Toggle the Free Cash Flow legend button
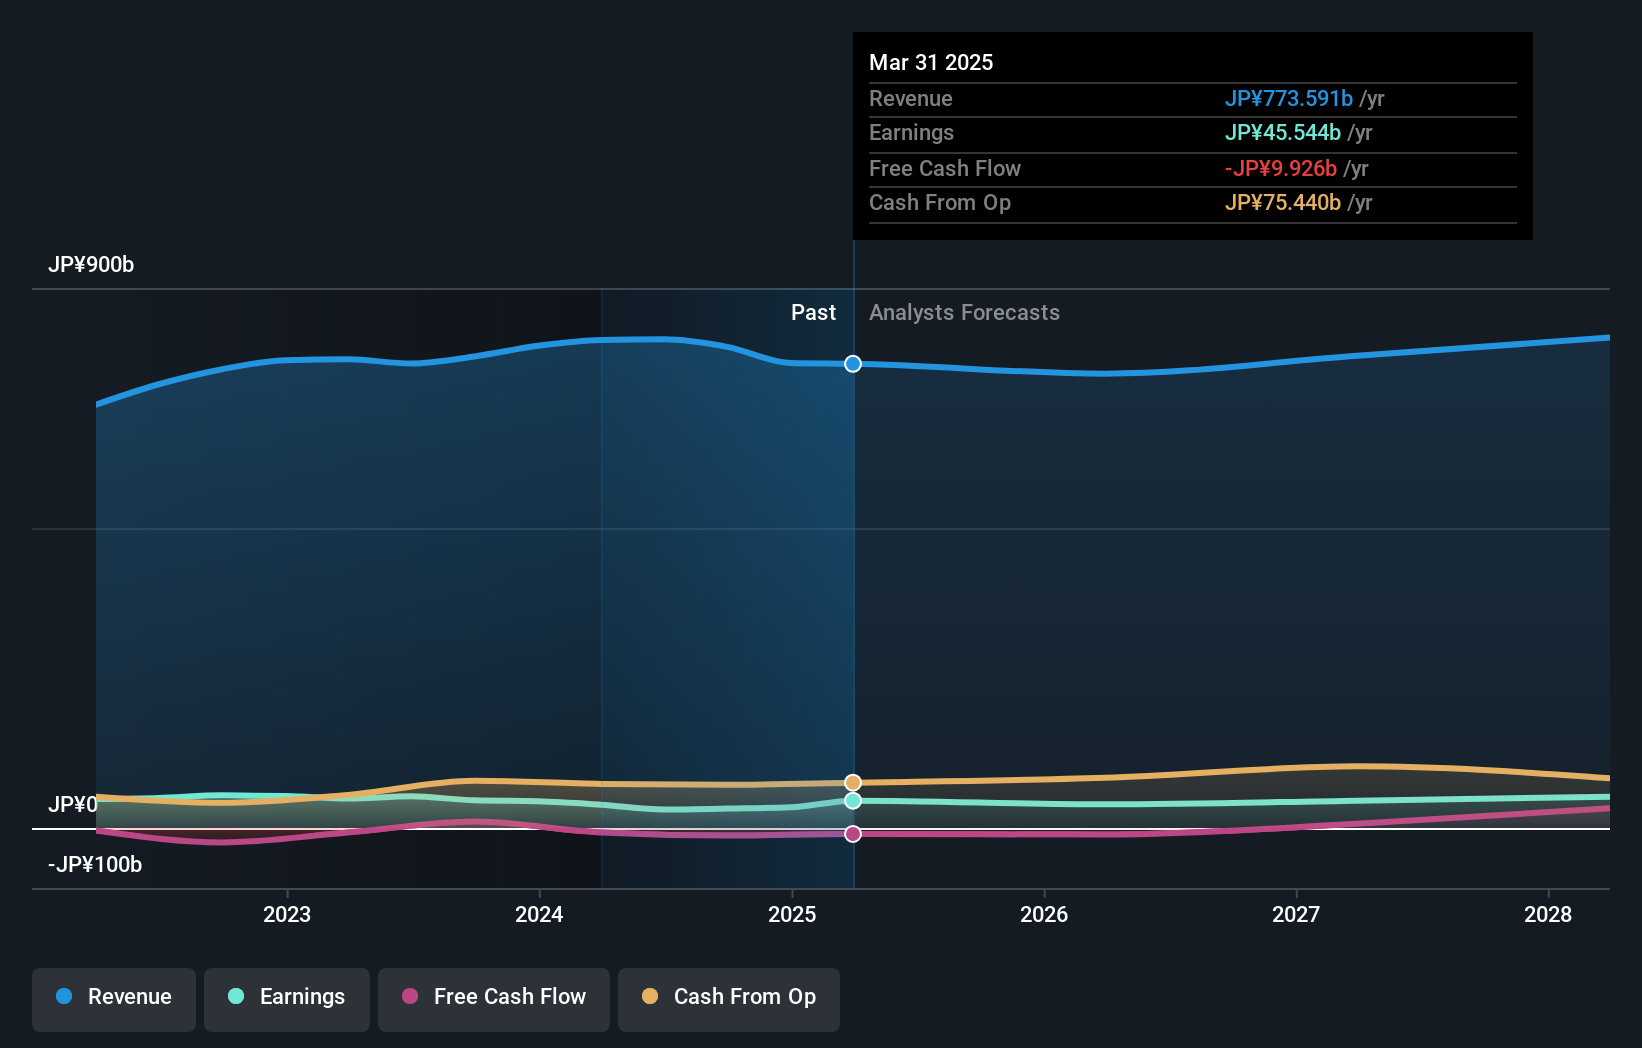The height and width of the screenshot is (1048, 1642). pyautogui.click(x=494, y=999)
